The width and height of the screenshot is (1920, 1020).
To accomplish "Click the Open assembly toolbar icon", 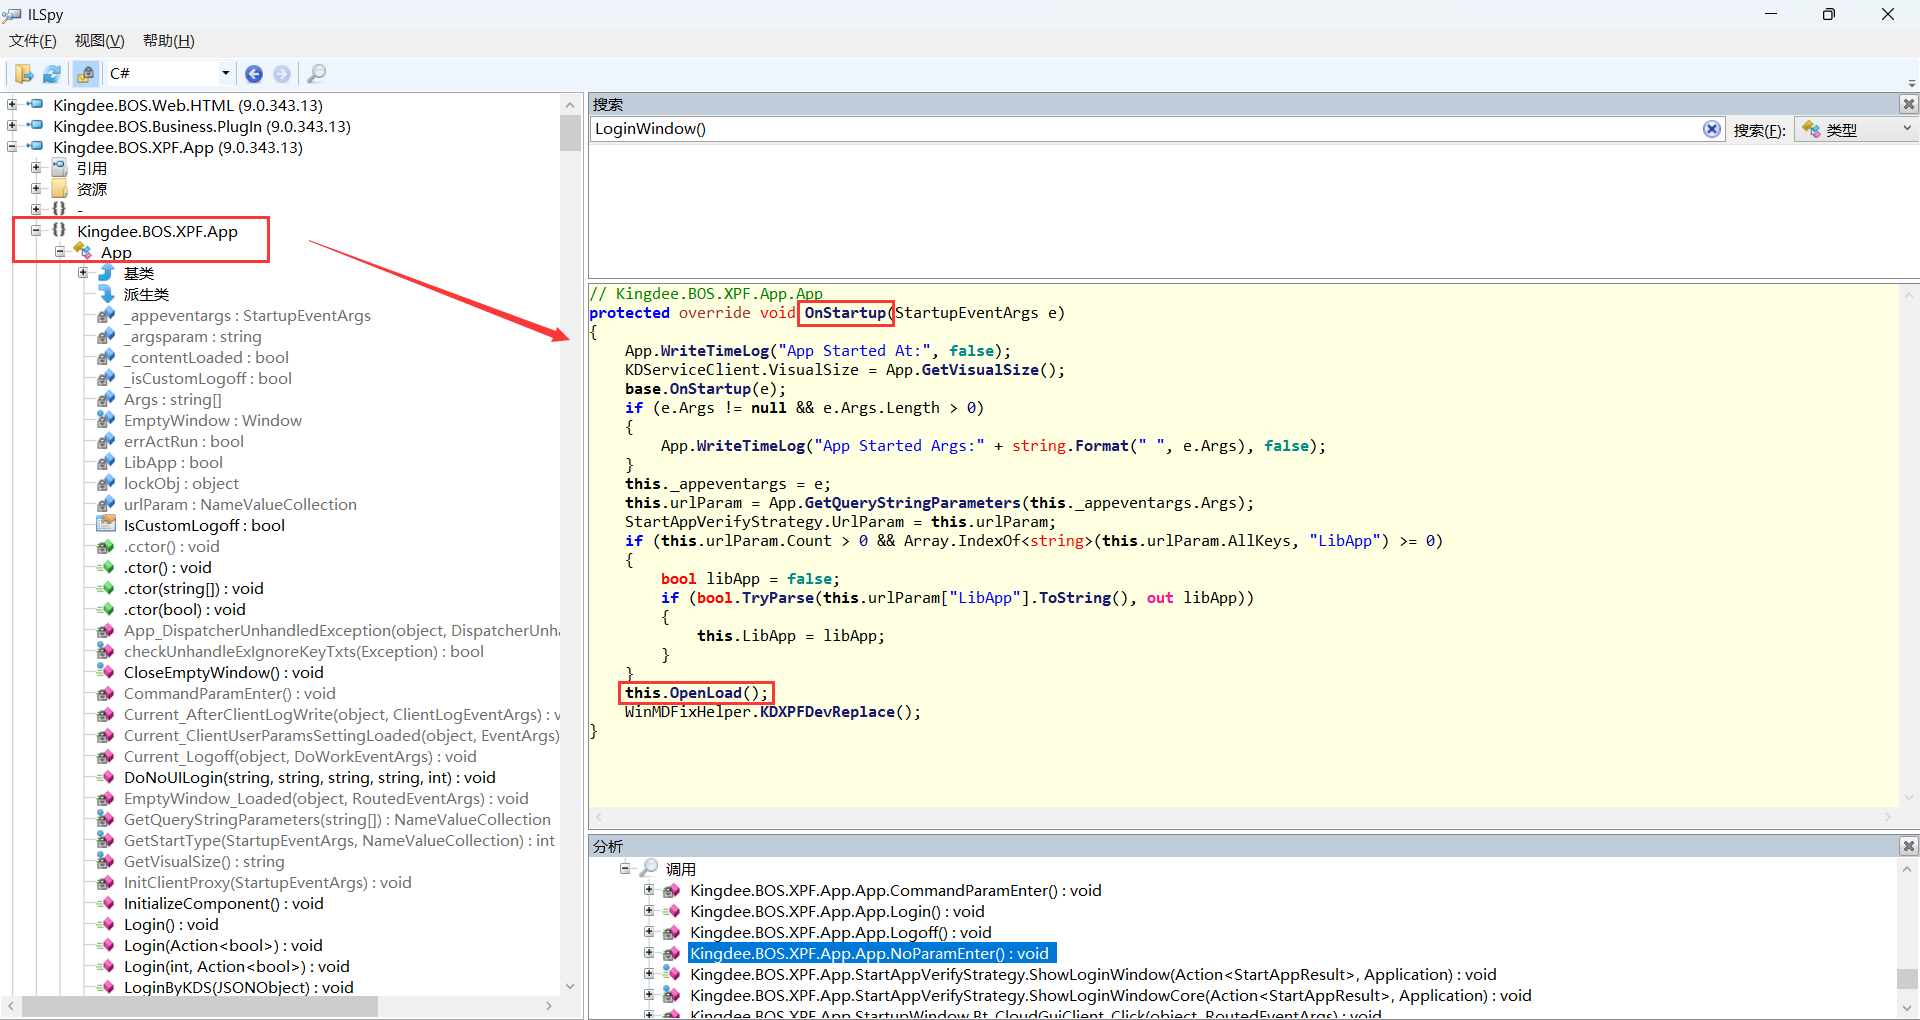I will pos(23,73).
